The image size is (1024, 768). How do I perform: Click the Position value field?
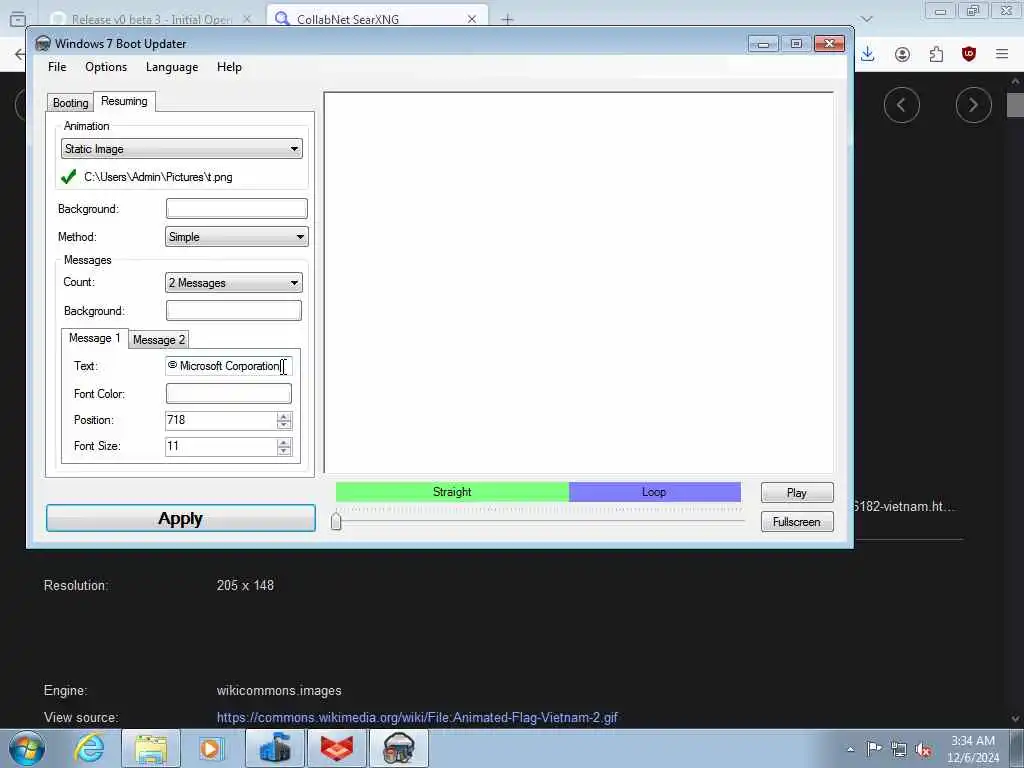(x=221, y=421)
